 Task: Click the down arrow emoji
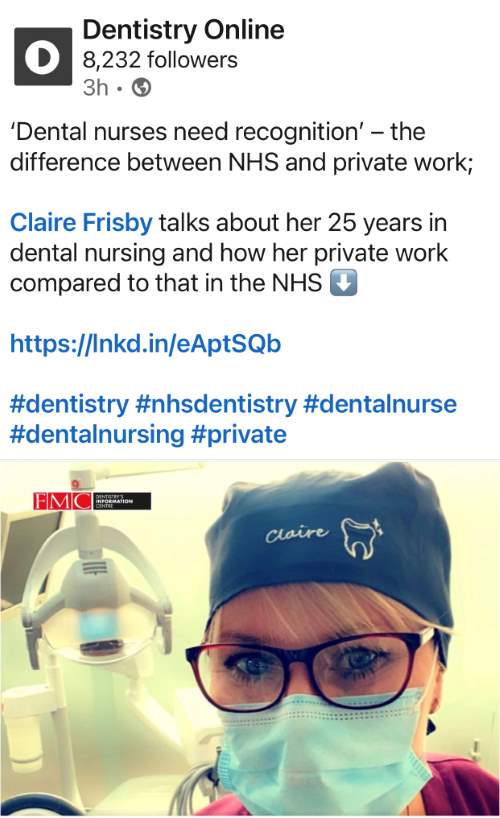[x=343, y=283]
